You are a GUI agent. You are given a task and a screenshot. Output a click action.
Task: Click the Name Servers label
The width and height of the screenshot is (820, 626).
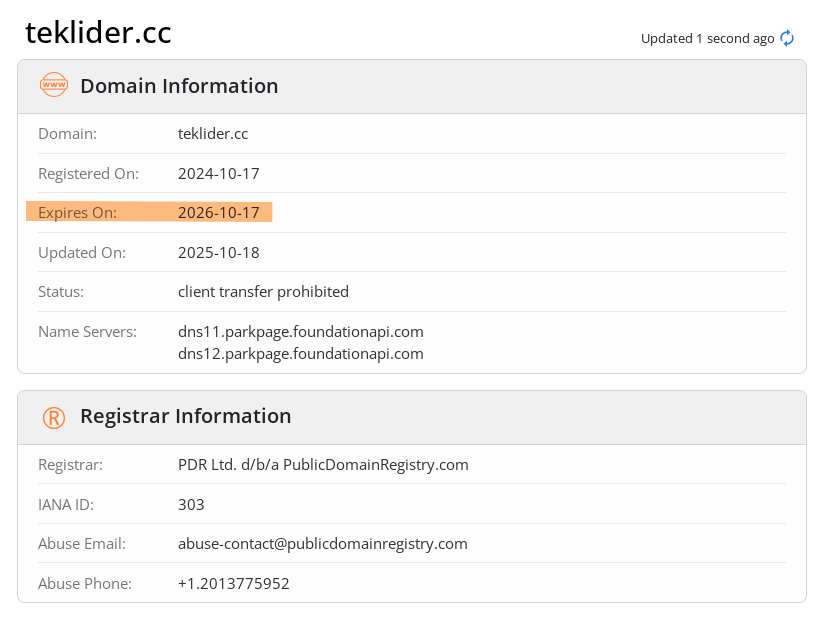point(87,331)
